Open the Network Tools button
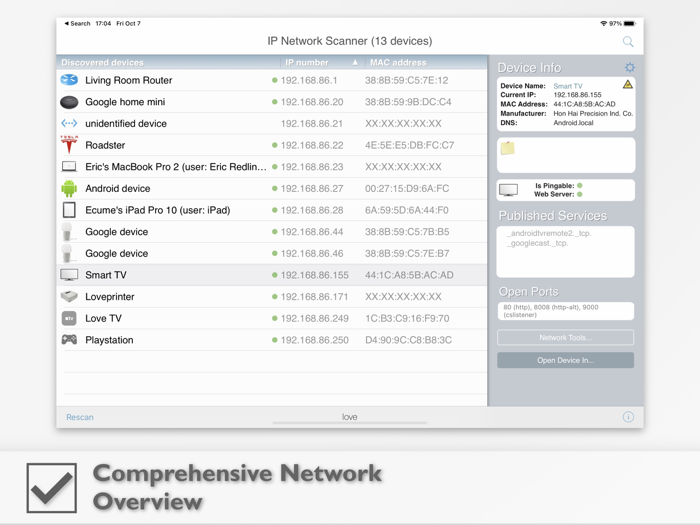The height and width of the screenshot is (525, 700). pos(565,338)
